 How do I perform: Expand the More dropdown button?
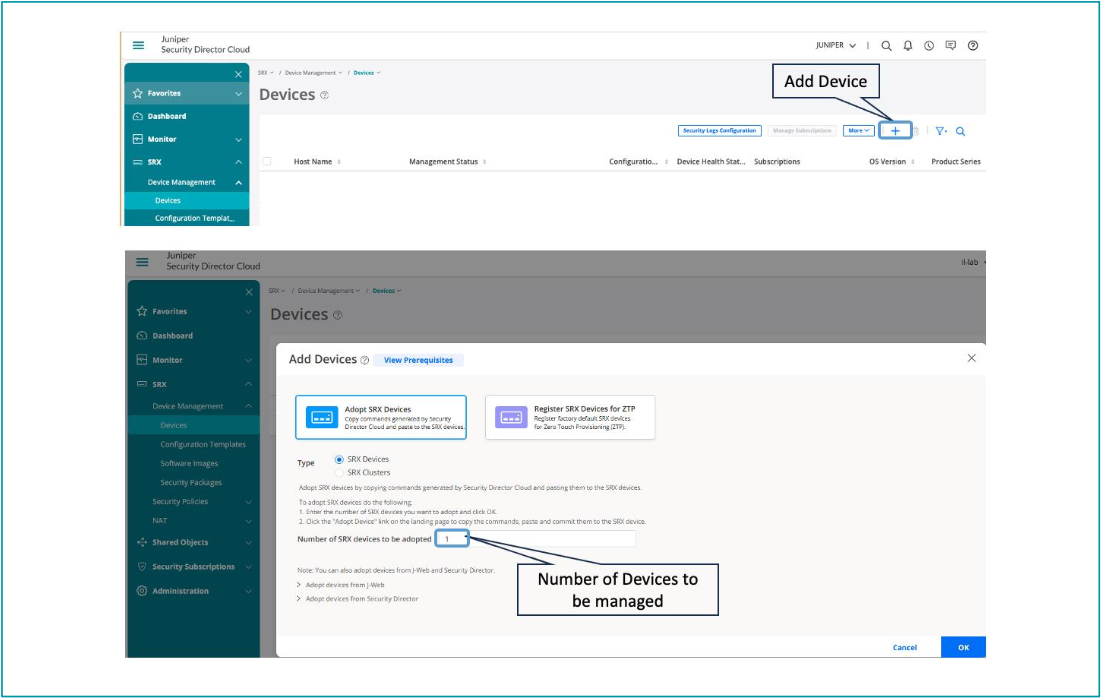pos(859,131)
